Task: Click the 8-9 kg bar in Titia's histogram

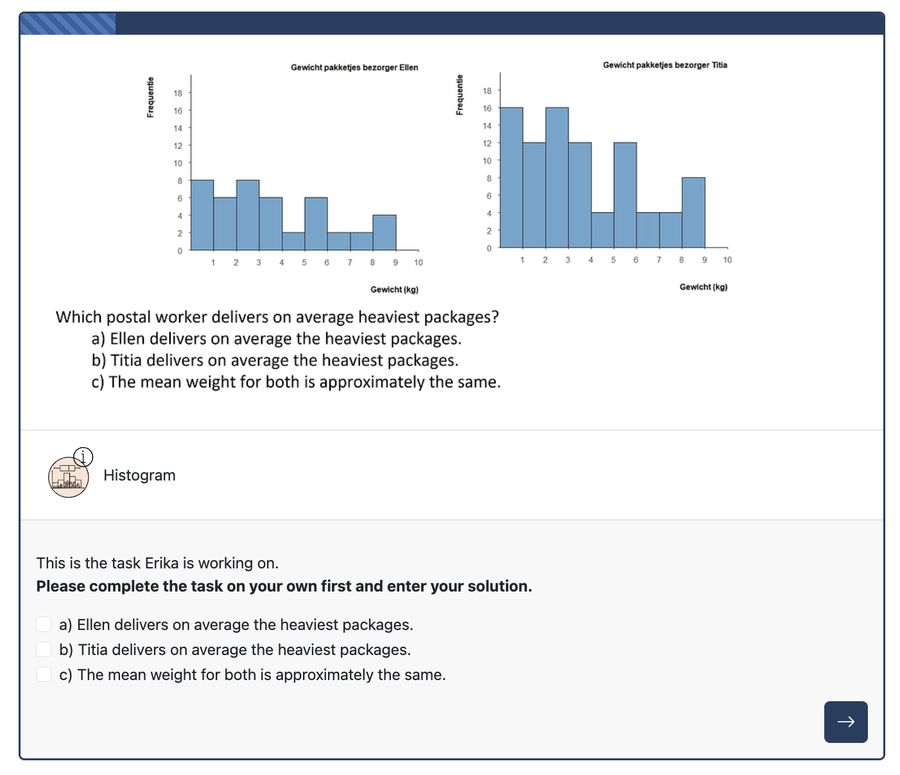Action: point(693,213)
